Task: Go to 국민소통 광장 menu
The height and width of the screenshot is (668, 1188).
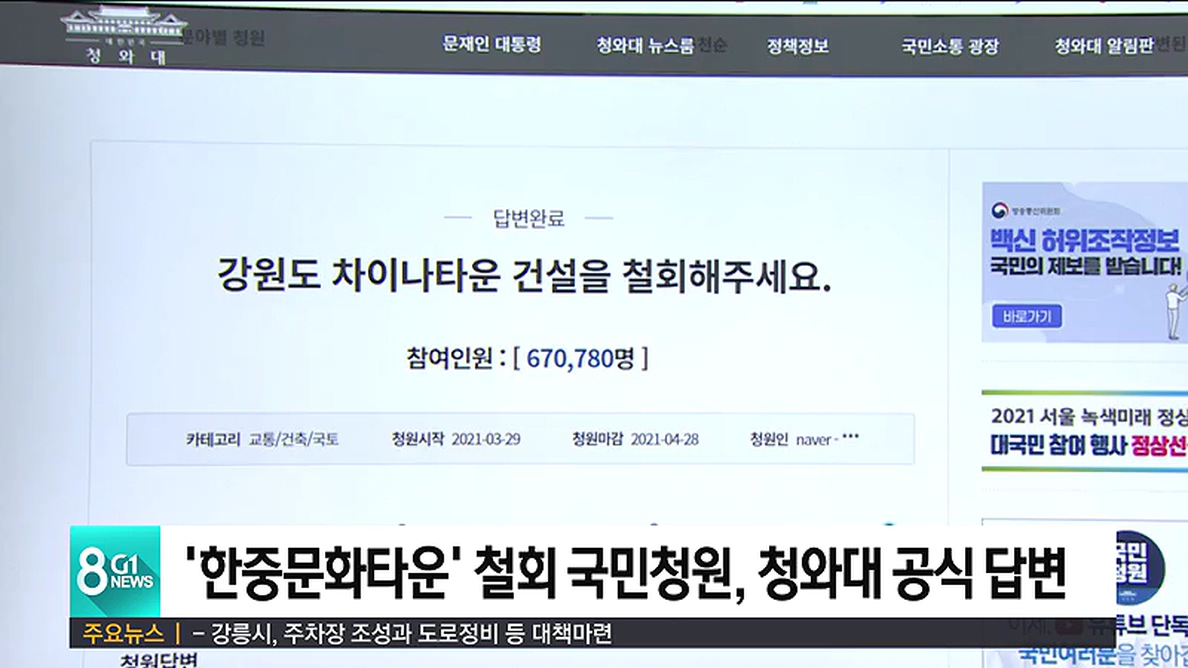Action: (949, 46)
